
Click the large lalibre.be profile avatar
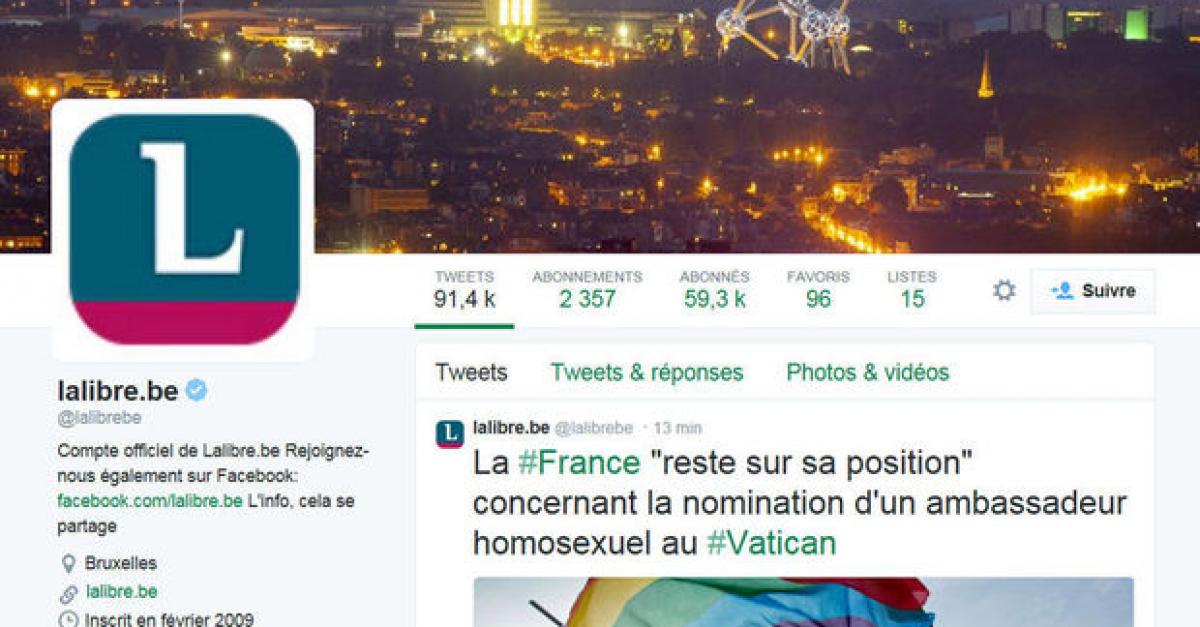pyautogui.click(x=183, y=230)
